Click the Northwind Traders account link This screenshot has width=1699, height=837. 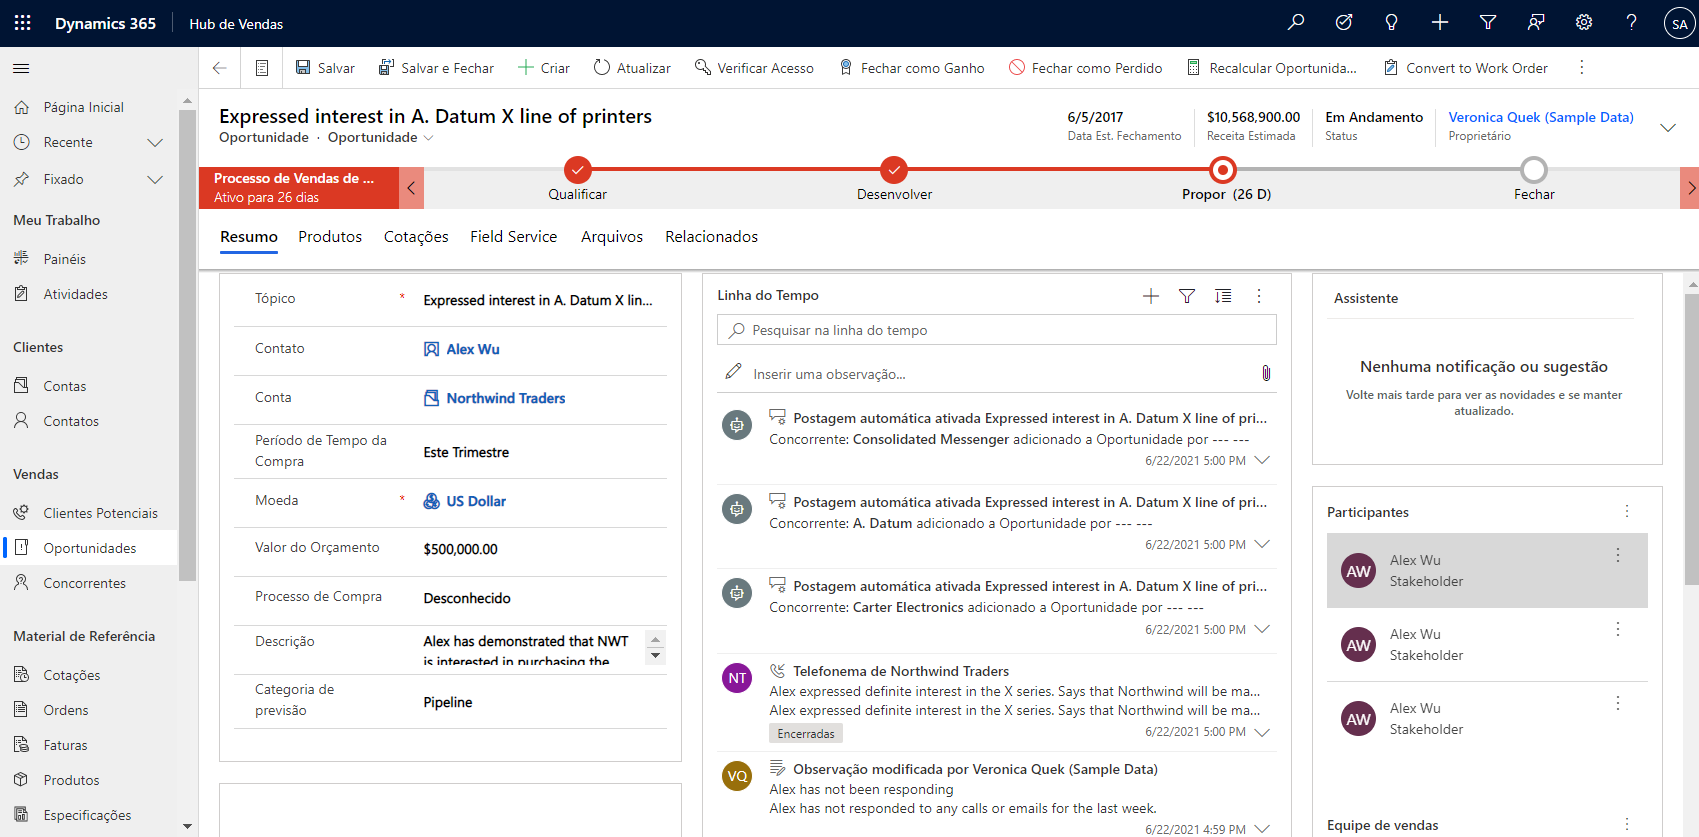tap(505, 398)
